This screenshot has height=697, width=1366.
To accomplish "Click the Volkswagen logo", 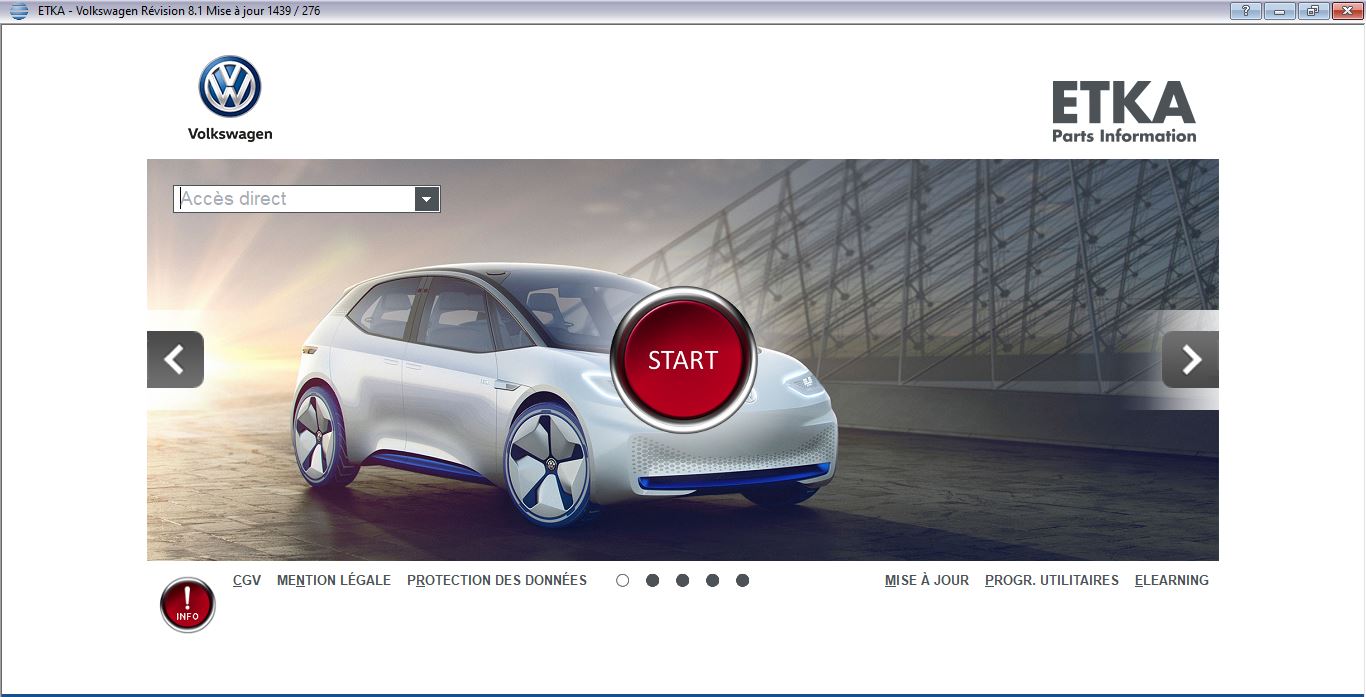I will (x=230, y=98).
